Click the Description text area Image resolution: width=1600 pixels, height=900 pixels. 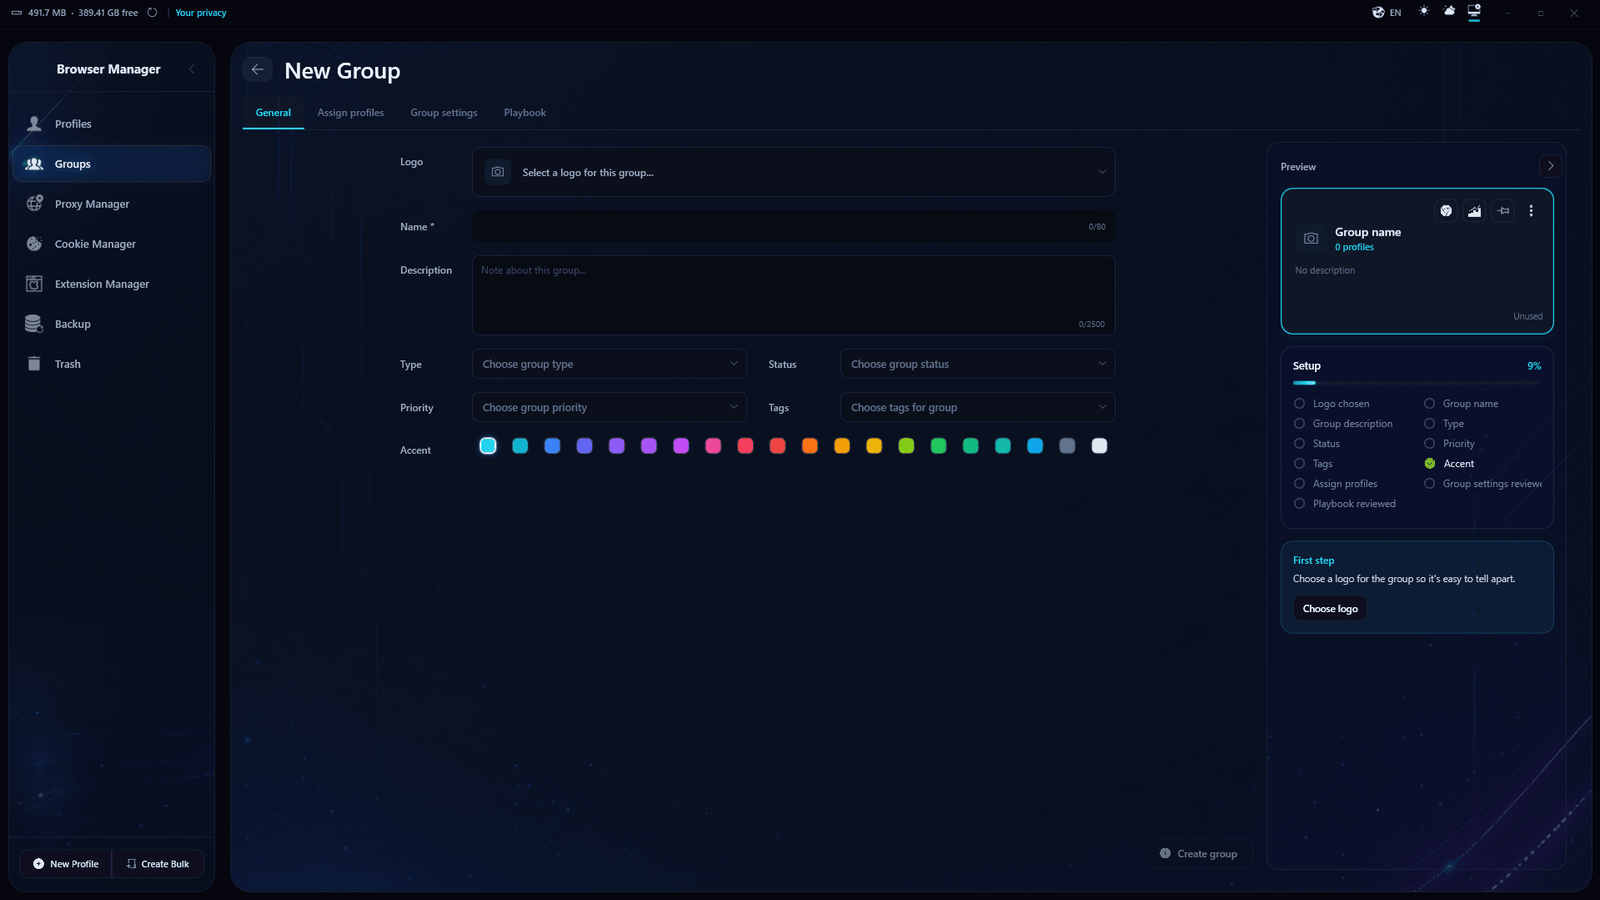coord(793,295)
